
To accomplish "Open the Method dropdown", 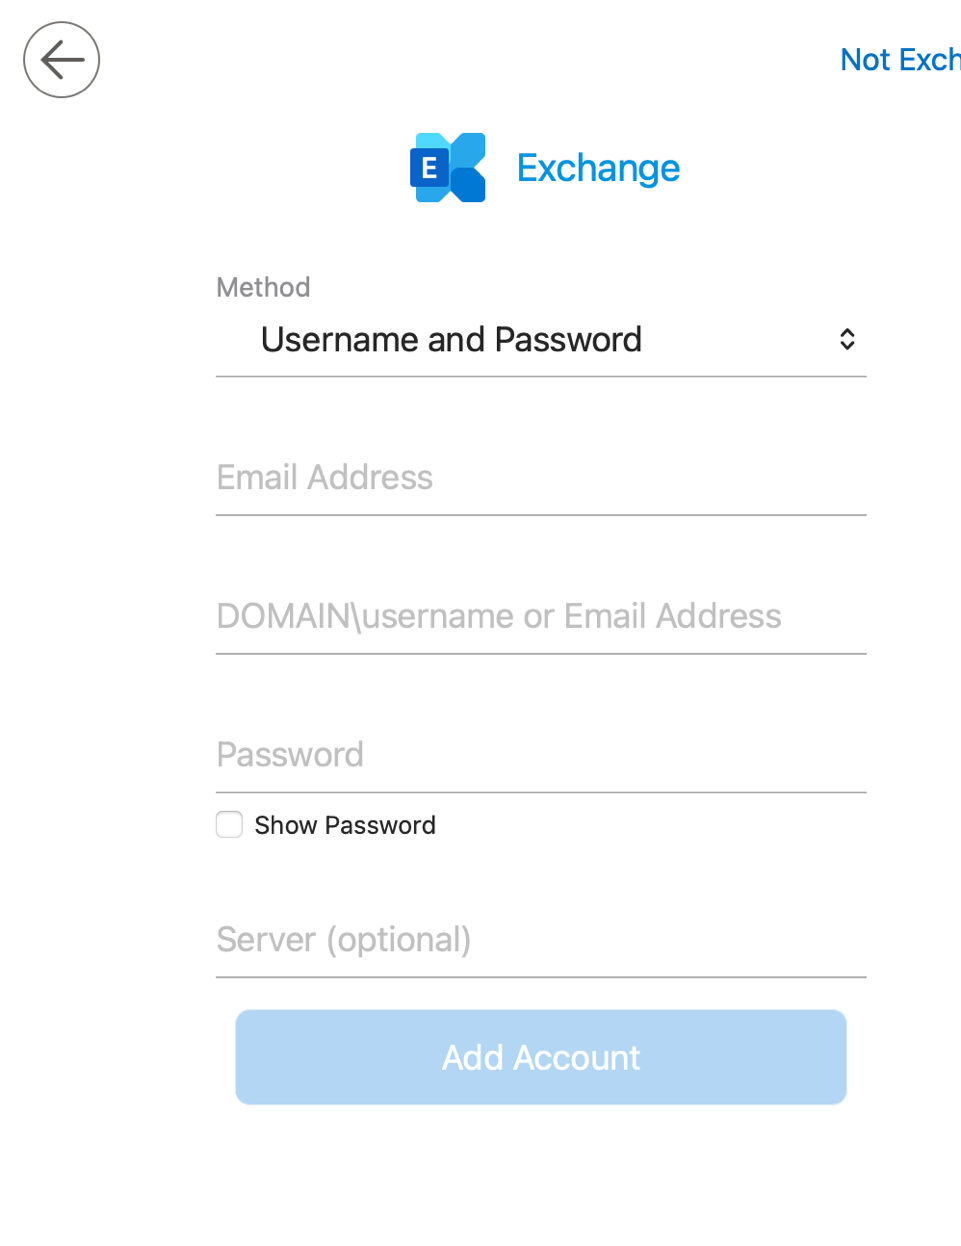I will pos(541,340).
